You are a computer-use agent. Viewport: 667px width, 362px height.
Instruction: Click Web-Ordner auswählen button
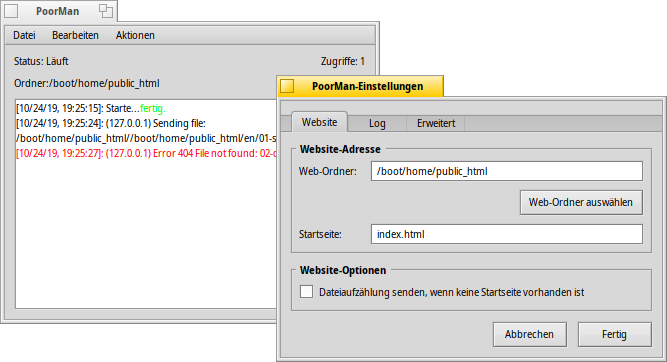(581, 202)
